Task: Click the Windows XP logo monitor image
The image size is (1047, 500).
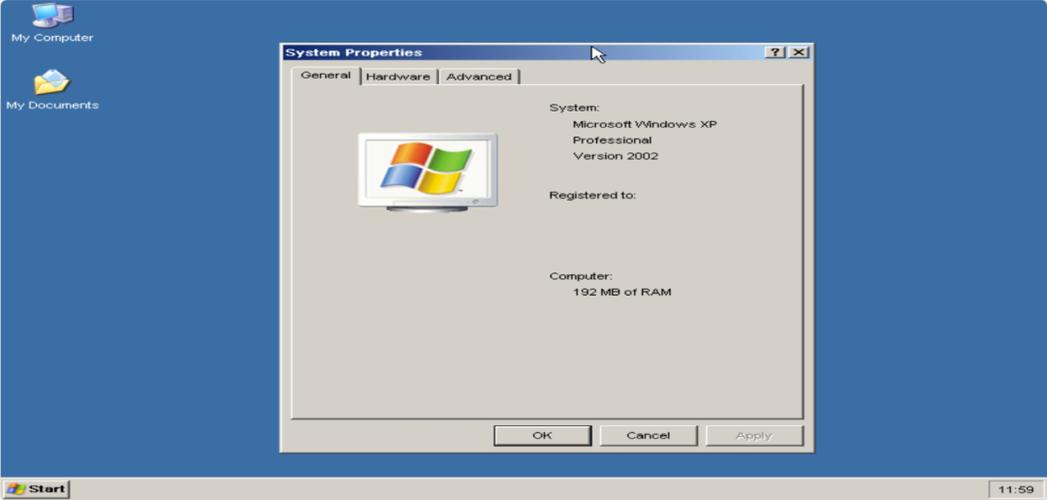Action: 427,172
